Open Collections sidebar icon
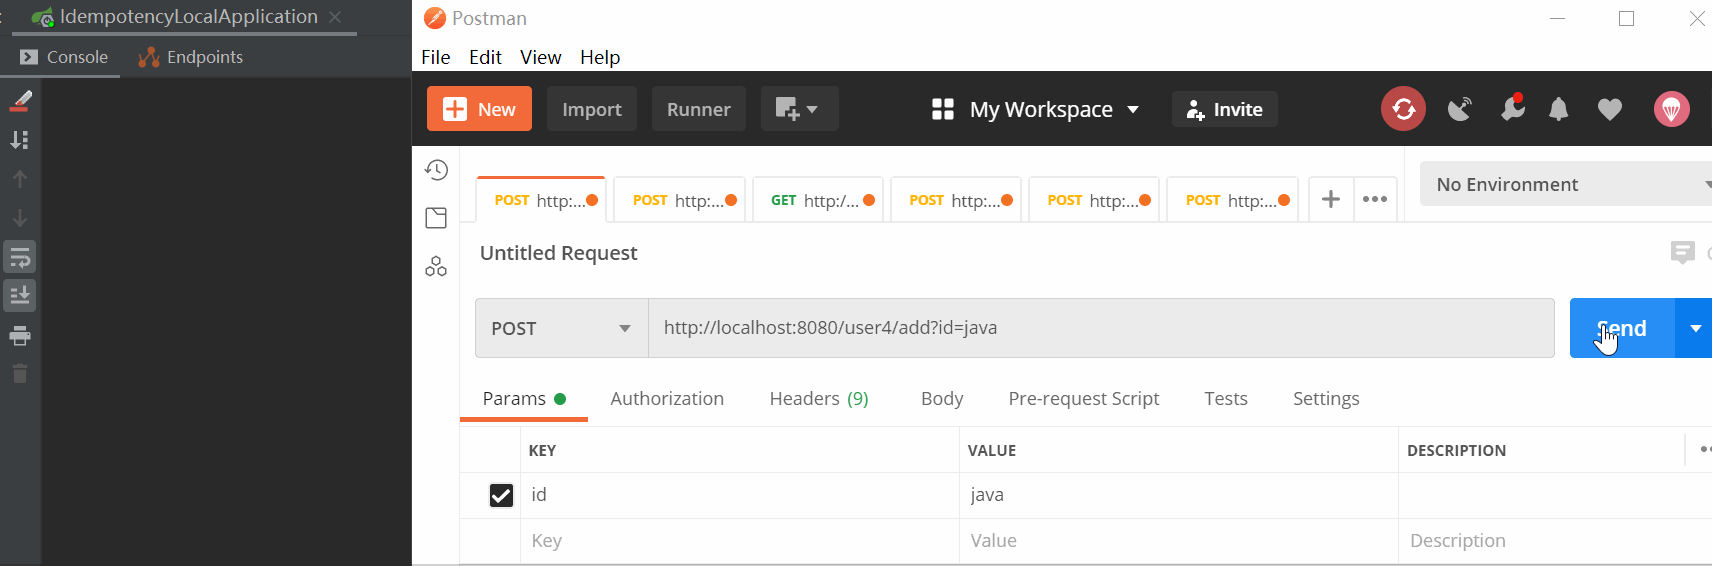The image size is (1712, 566). [x=436, y=218]
